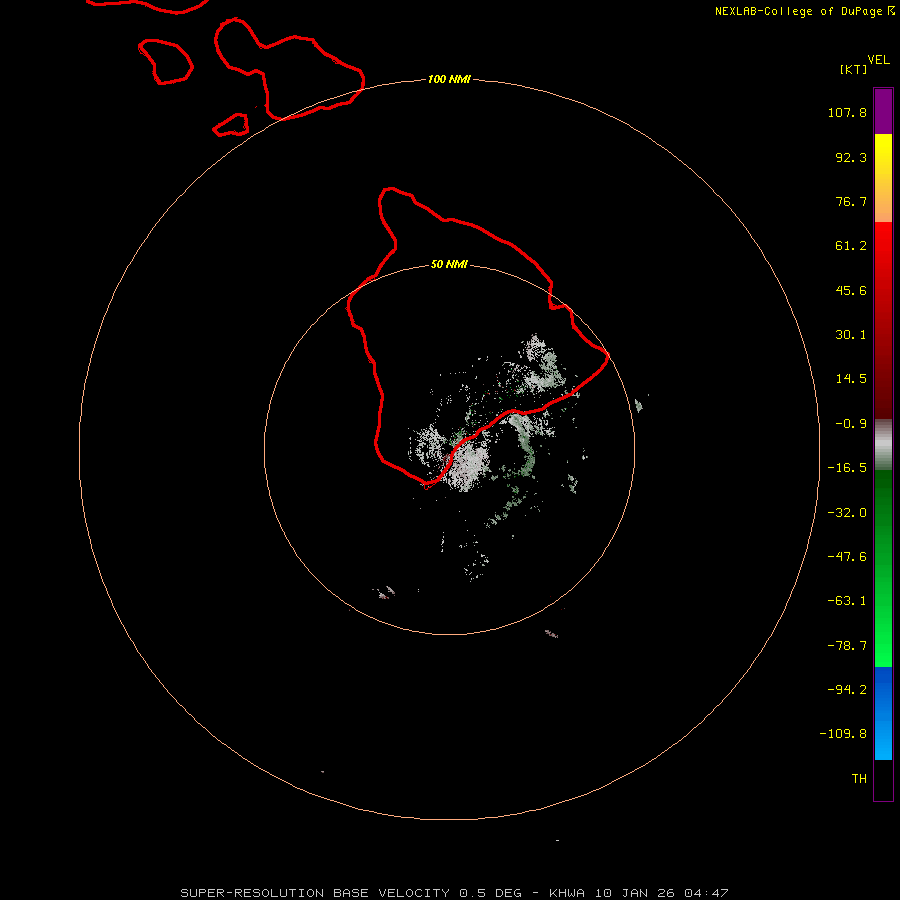The height and width of the screenshot is (900, 900).
Task: Click the -0.9 velocity scale value
Action: 851,424
